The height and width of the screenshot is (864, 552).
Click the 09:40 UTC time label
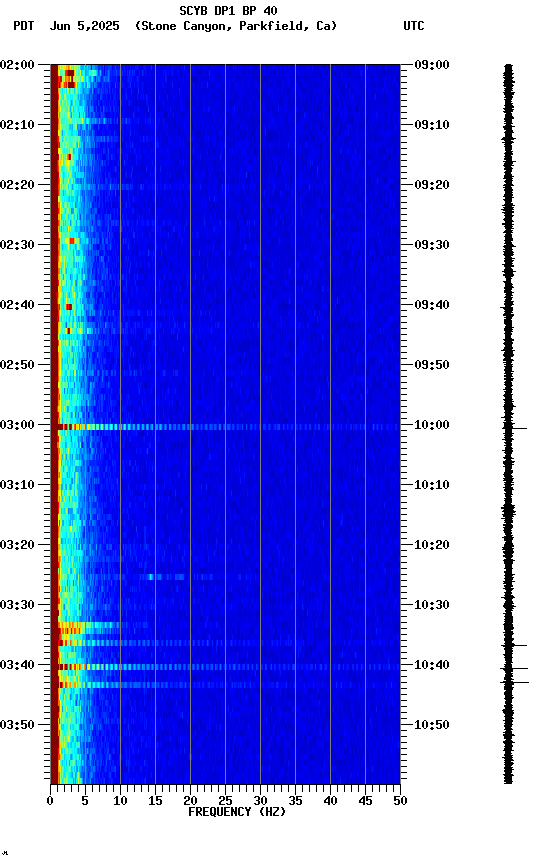(432, 305)
